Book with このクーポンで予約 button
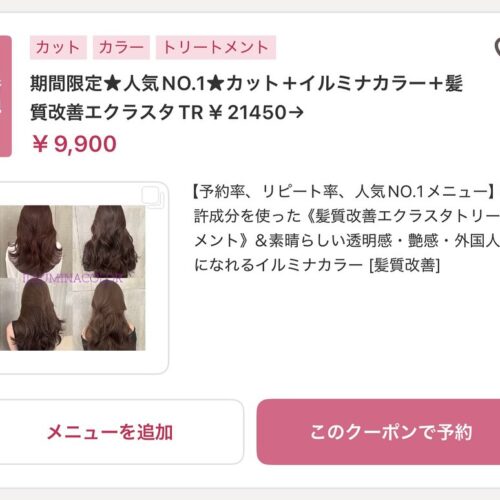This screenshot has width=500, height=500. 379,432
